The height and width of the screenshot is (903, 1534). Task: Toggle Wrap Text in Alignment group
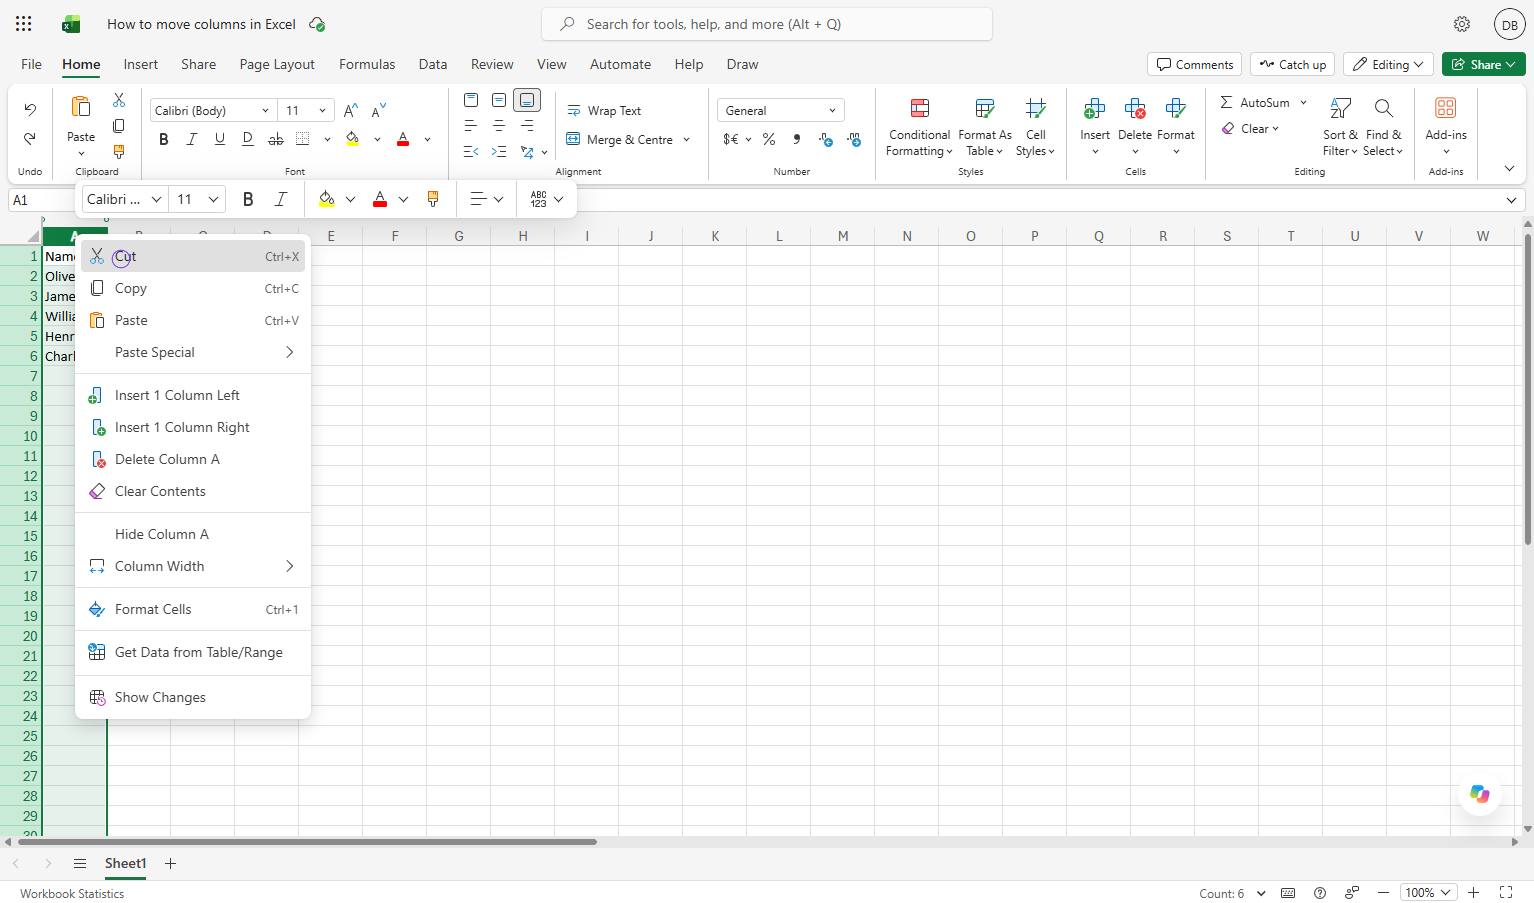pos(604,111)
